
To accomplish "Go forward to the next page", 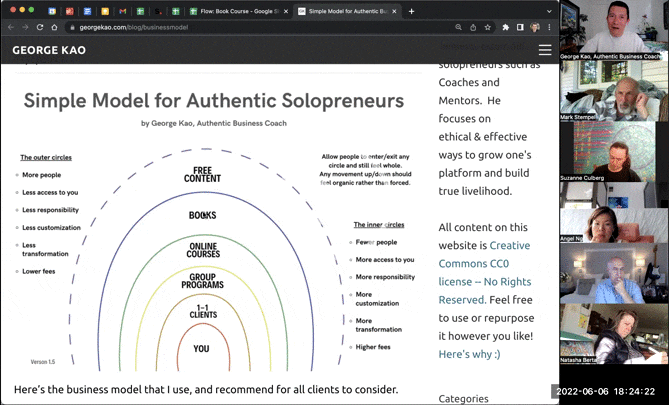I will (x=25, y=27).
